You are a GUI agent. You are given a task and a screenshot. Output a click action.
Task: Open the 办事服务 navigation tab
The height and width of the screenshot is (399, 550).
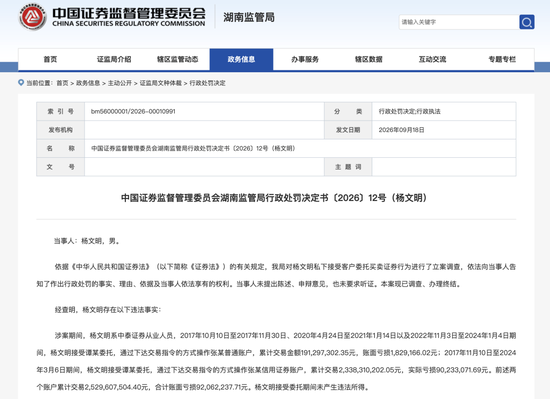coord(305,59)
